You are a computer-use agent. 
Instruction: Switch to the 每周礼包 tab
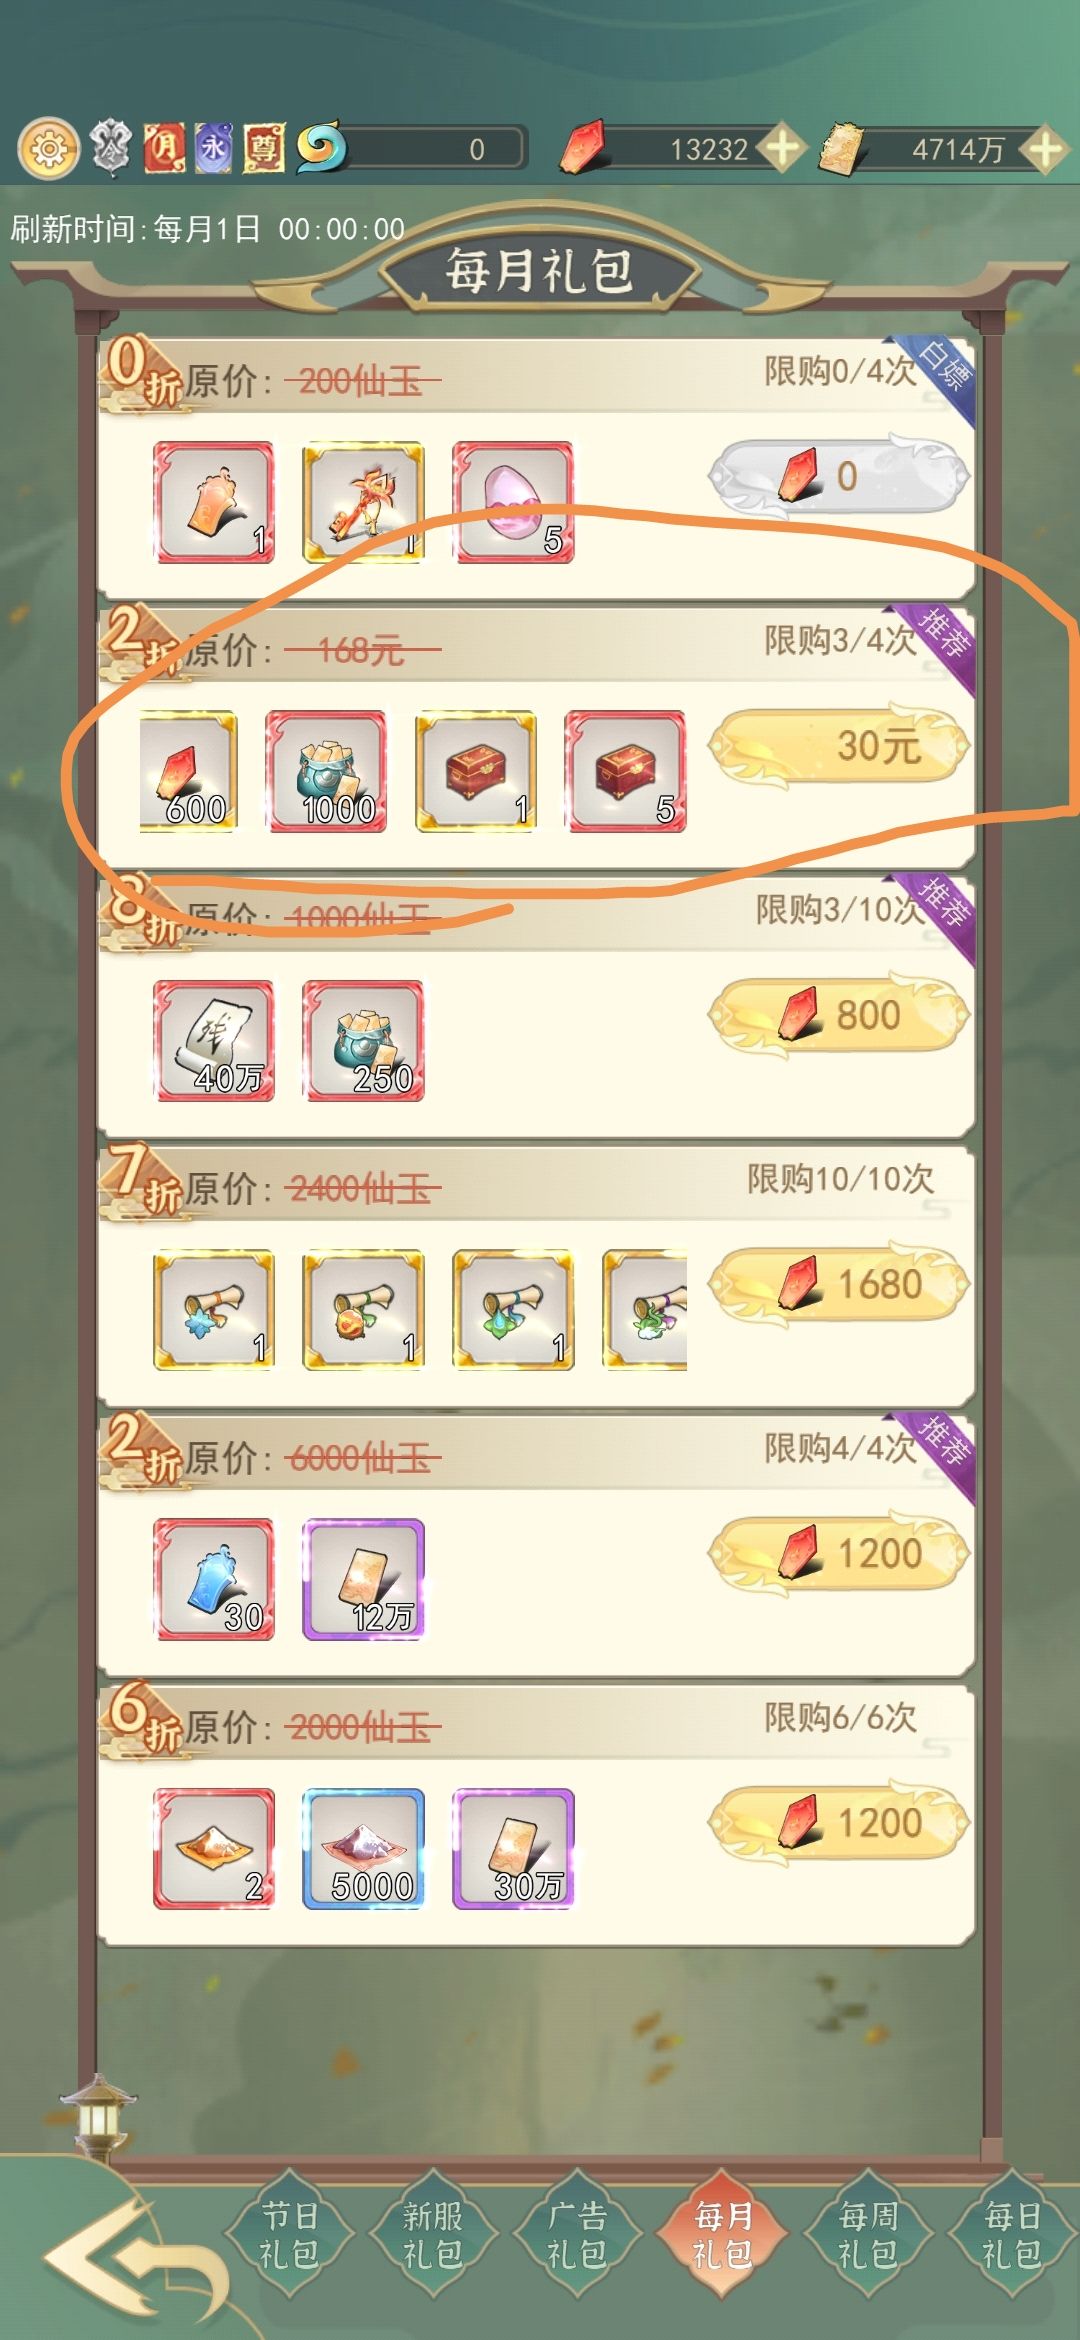click(867, 2235)
